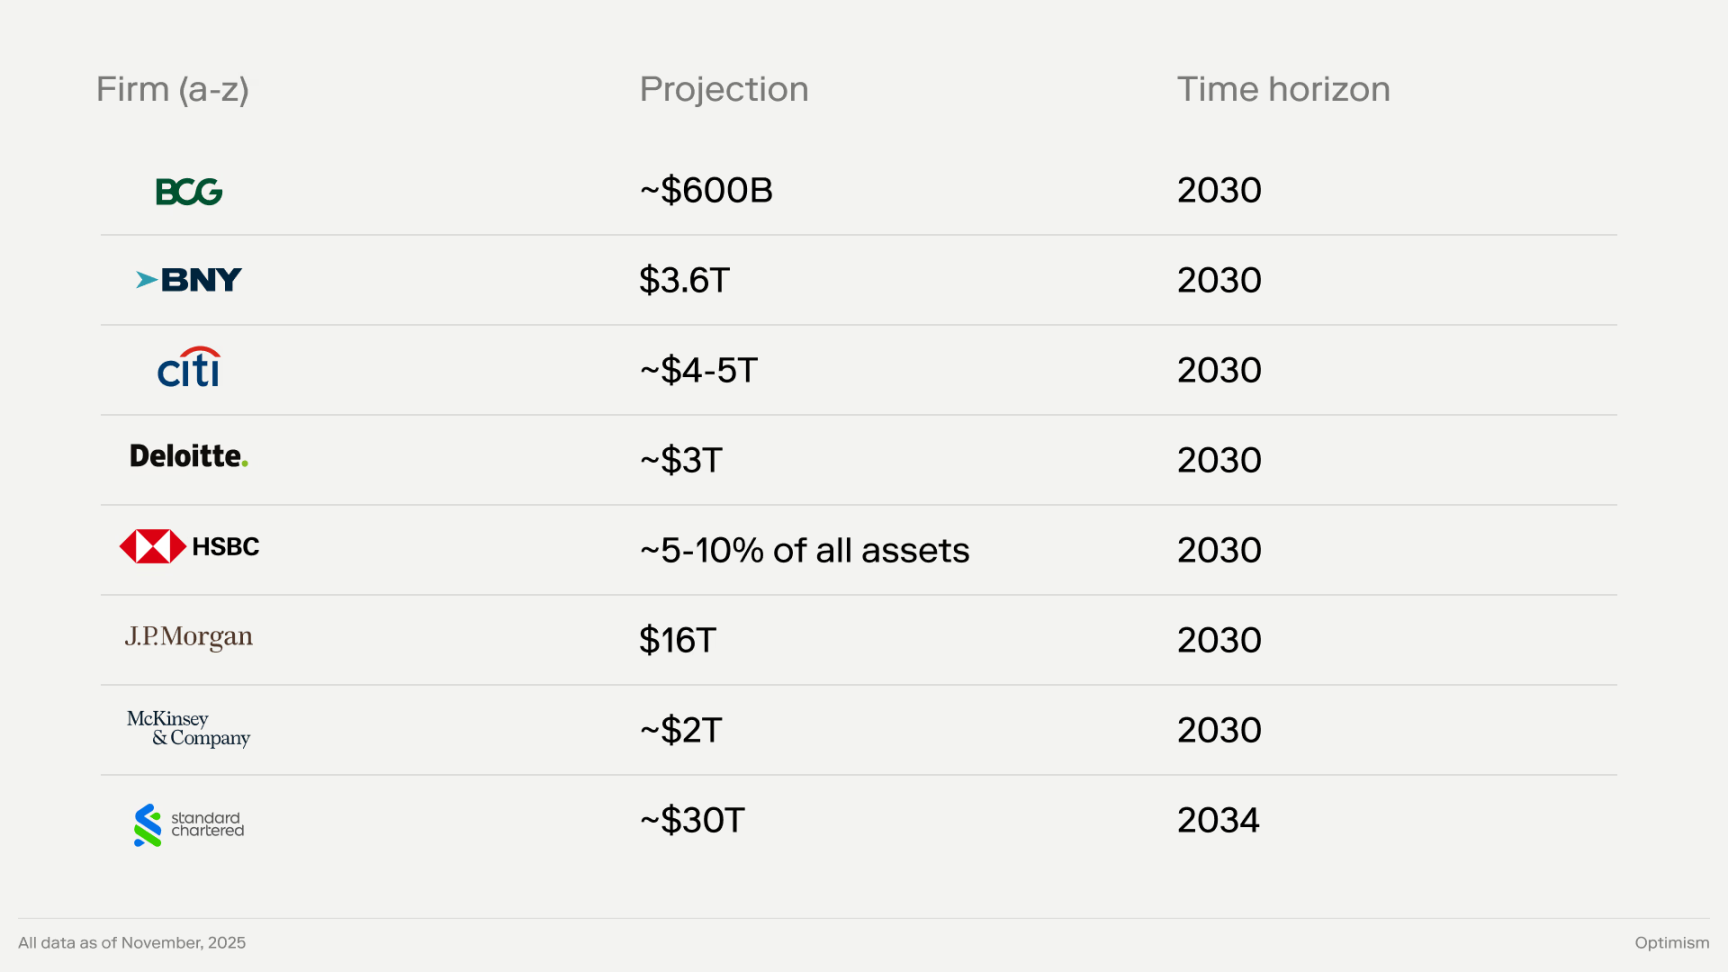
Task: Click the BNY logo
Action: 189,280
